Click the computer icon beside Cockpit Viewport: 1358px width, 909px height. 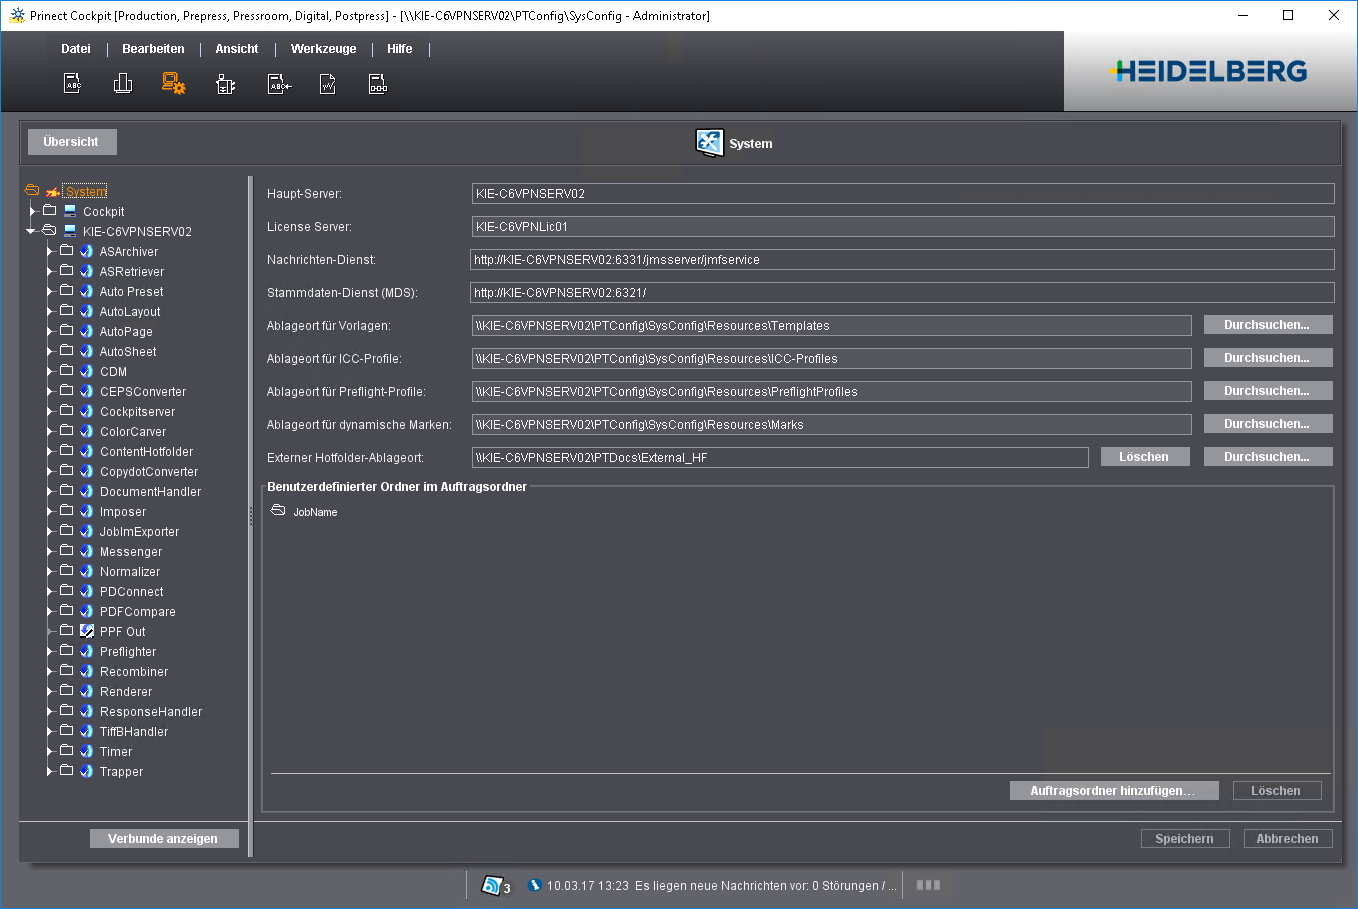[70, 211]
